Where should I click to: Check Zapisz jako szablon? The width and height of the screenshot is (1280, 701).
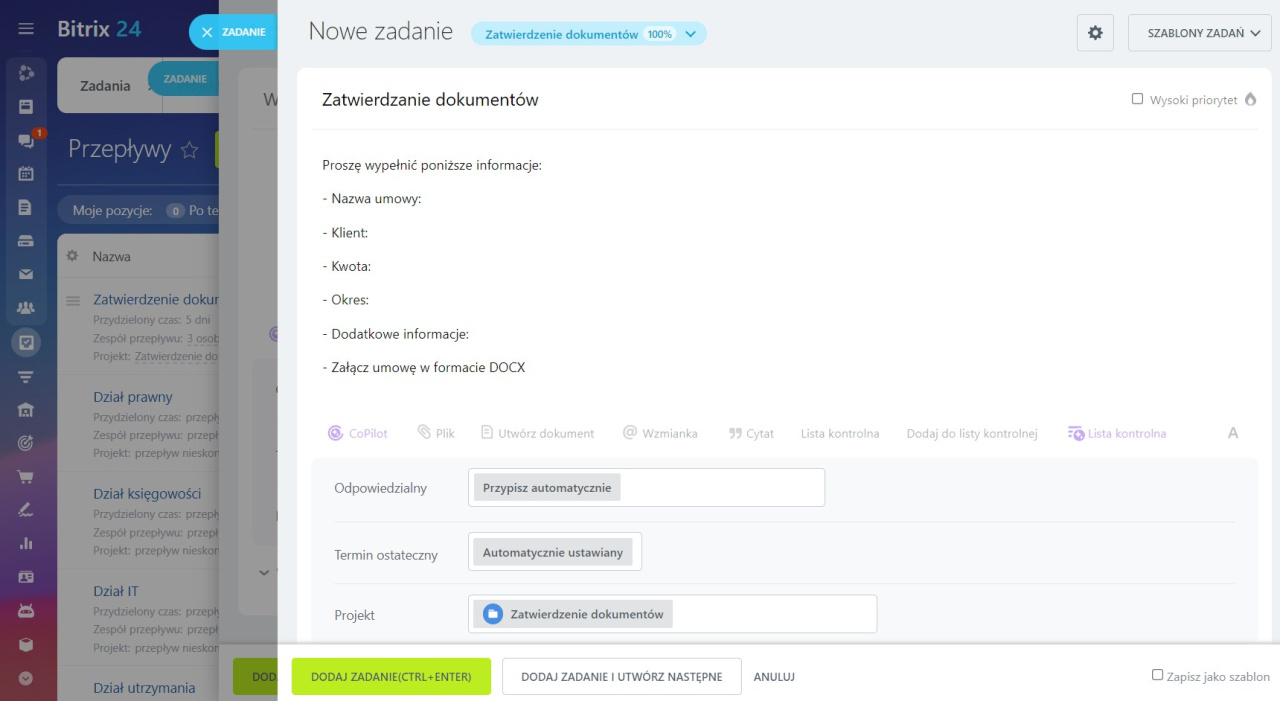(1157, 675)
